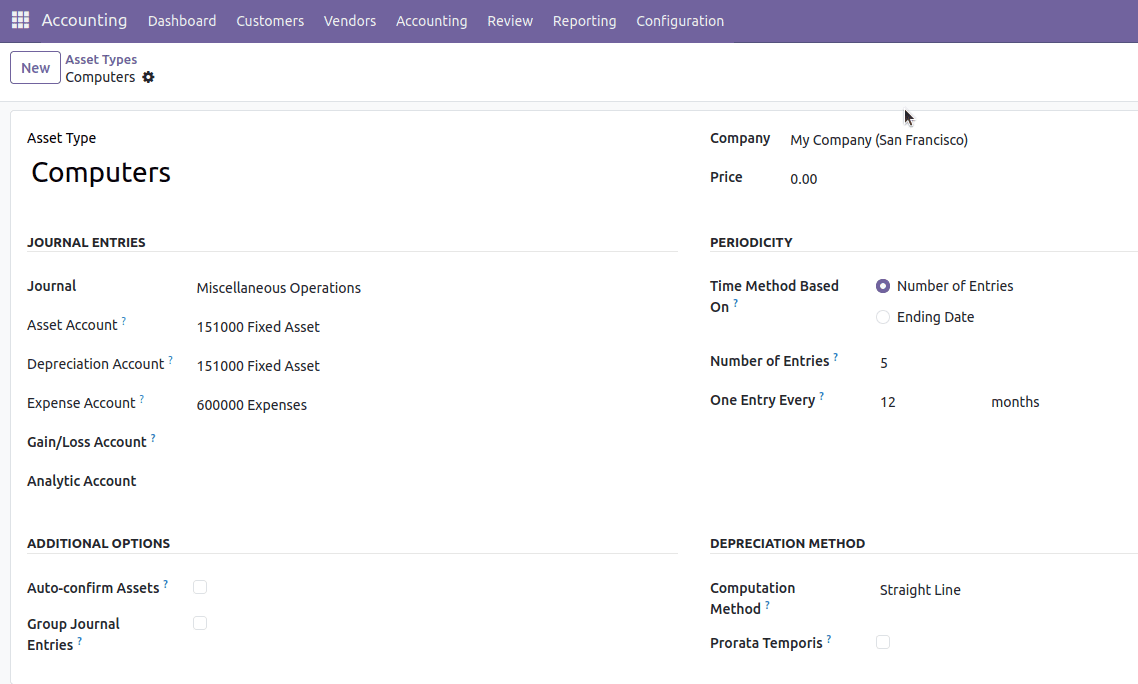Image resolution: width=1138 pixels, height=684 pixels.
Task: Open the Reporting menu
Action: 584,21
